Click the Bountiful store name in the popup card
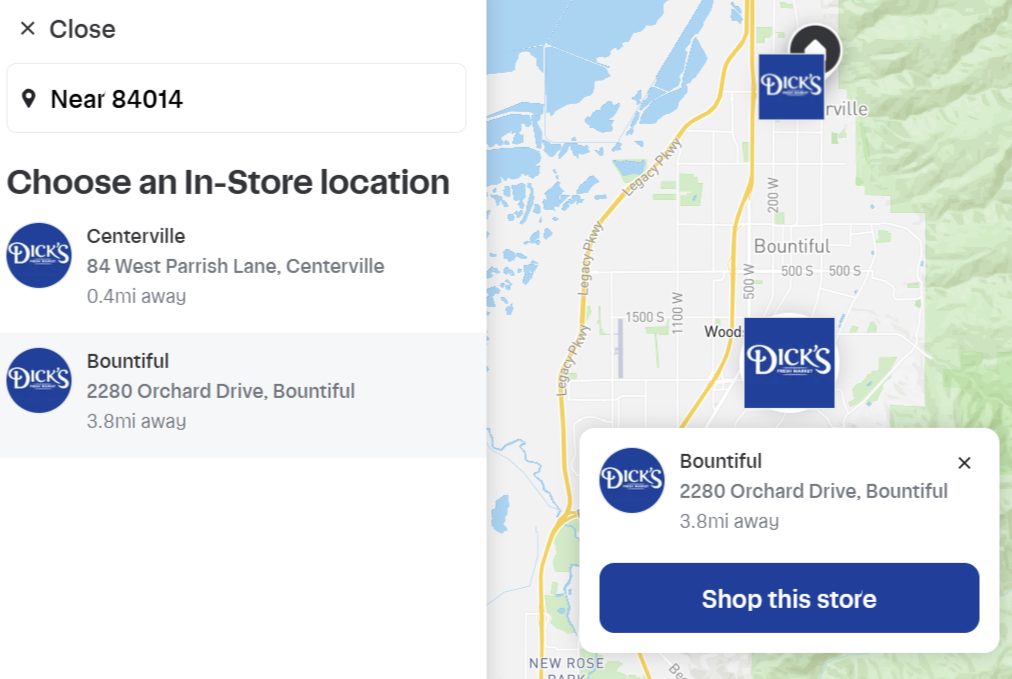 click(720, 461)
